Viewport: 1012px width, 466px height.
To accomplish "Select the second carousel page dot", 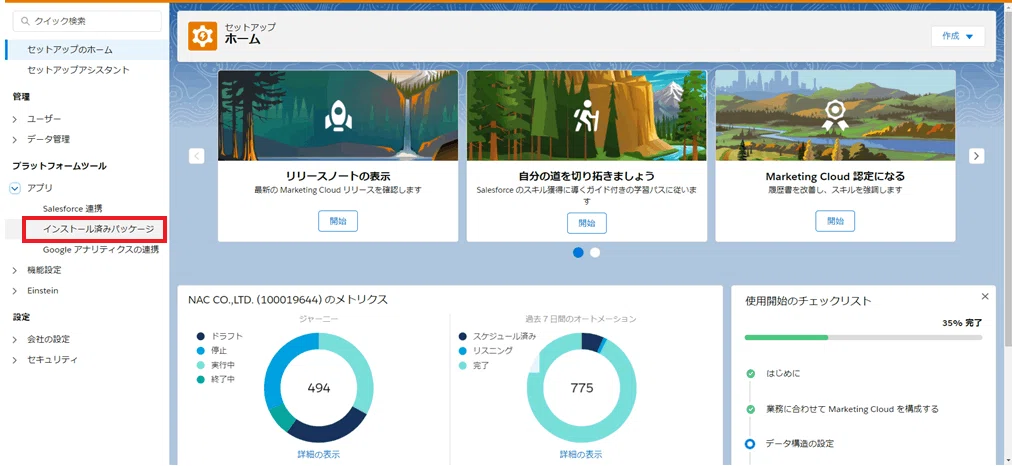I will [595, 252].
